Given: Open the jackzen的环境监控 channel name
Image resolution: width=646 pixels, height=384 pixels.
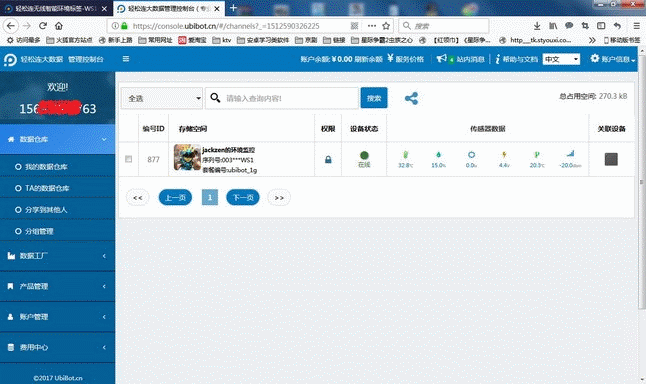Looking at the screenshot, I should coord(228,150).
